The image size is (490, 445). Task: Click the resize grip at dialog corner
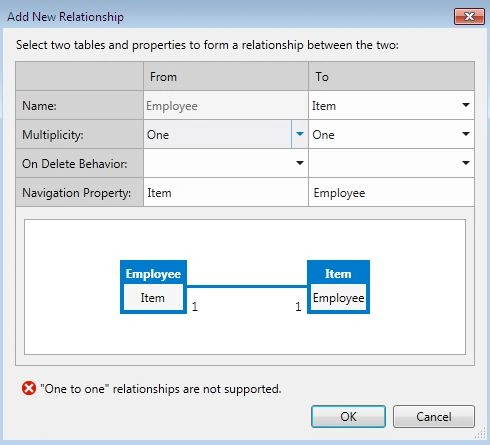click(481, 433)
